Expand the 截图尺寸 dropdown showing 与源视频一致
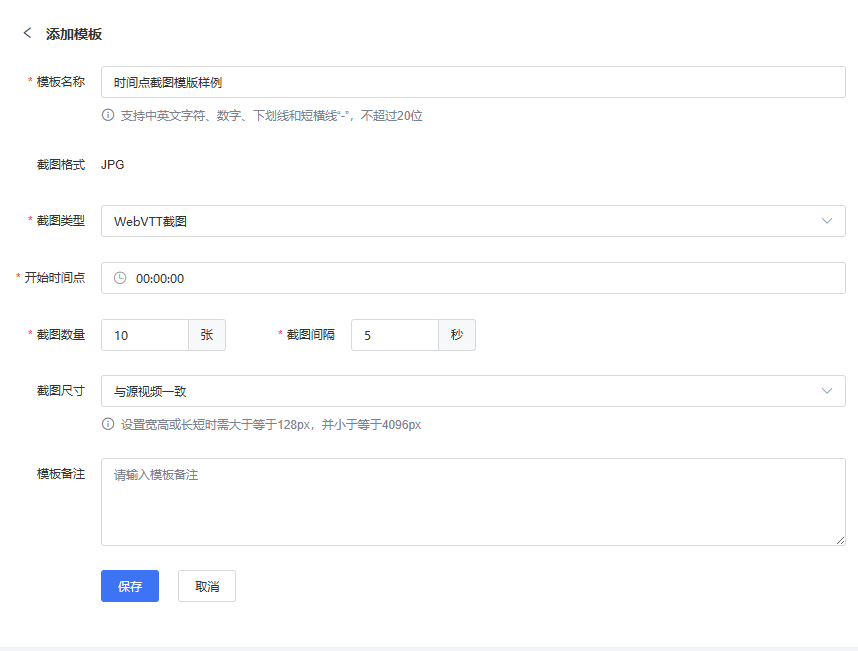 473,391
